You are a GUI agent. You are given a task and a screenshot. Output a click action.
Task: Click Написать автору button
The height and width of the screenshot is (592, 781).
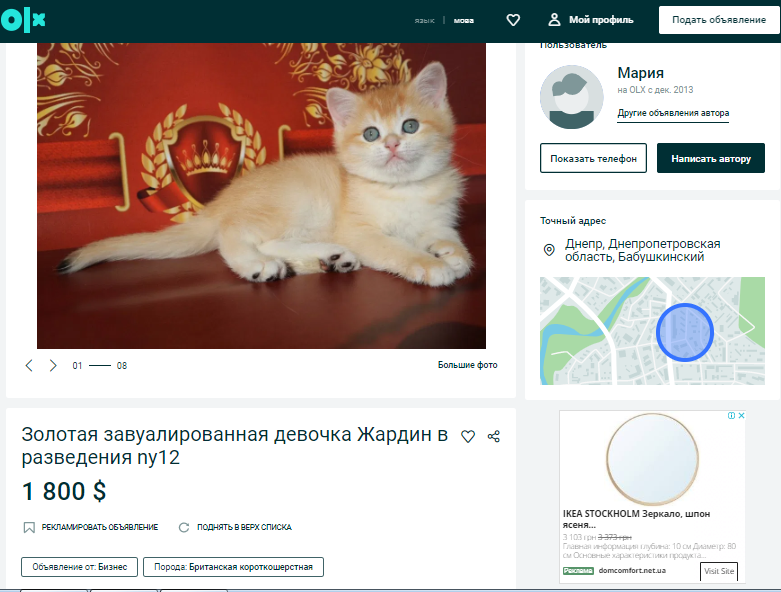710,158
